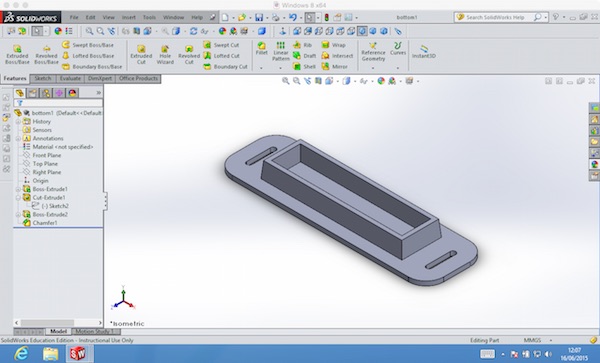
Task: Click the Undo arrow icon
Action: [x=293, y=17]
